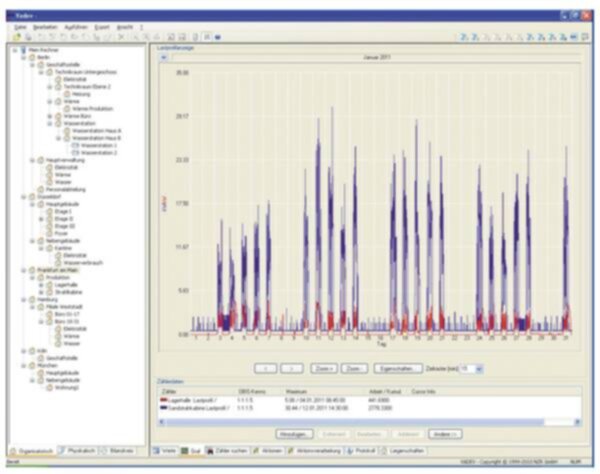Image resolution: width=600 pixels, height=474 pixels.
Task: Click the blue round toolbar icon
Action: (218, 37)
